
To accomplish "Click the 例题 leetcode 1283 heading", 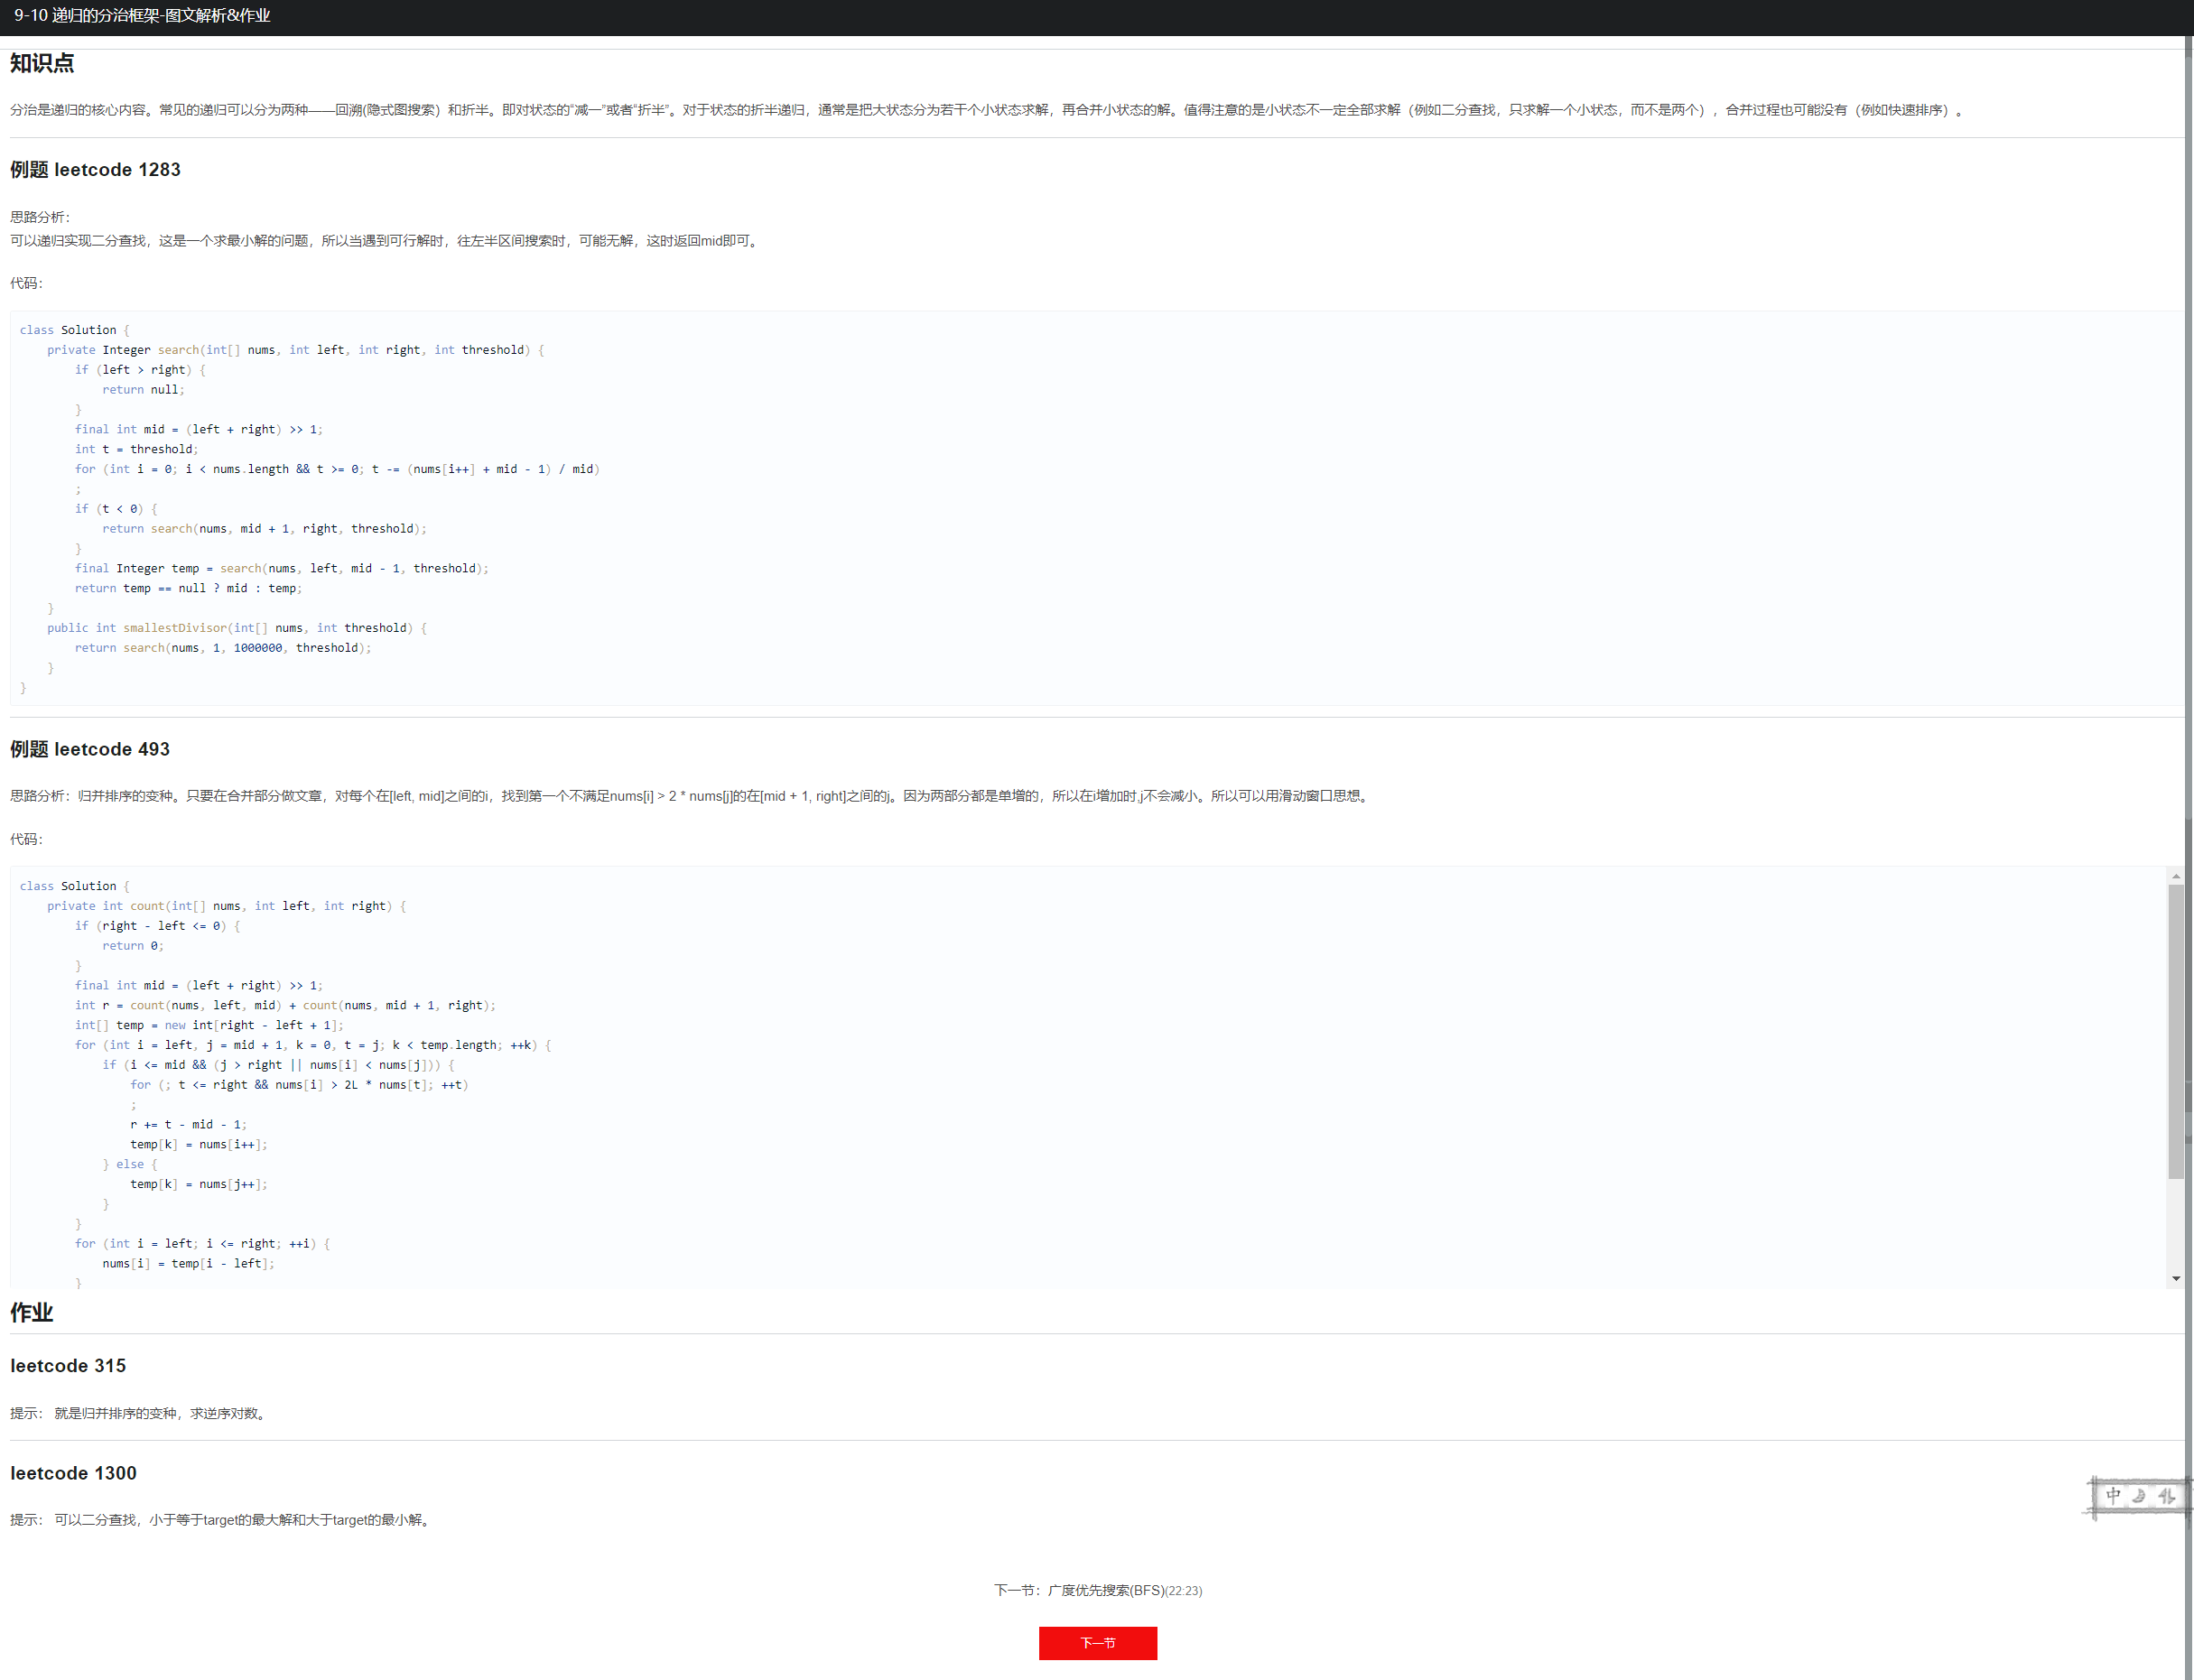I will pos(95,169).
